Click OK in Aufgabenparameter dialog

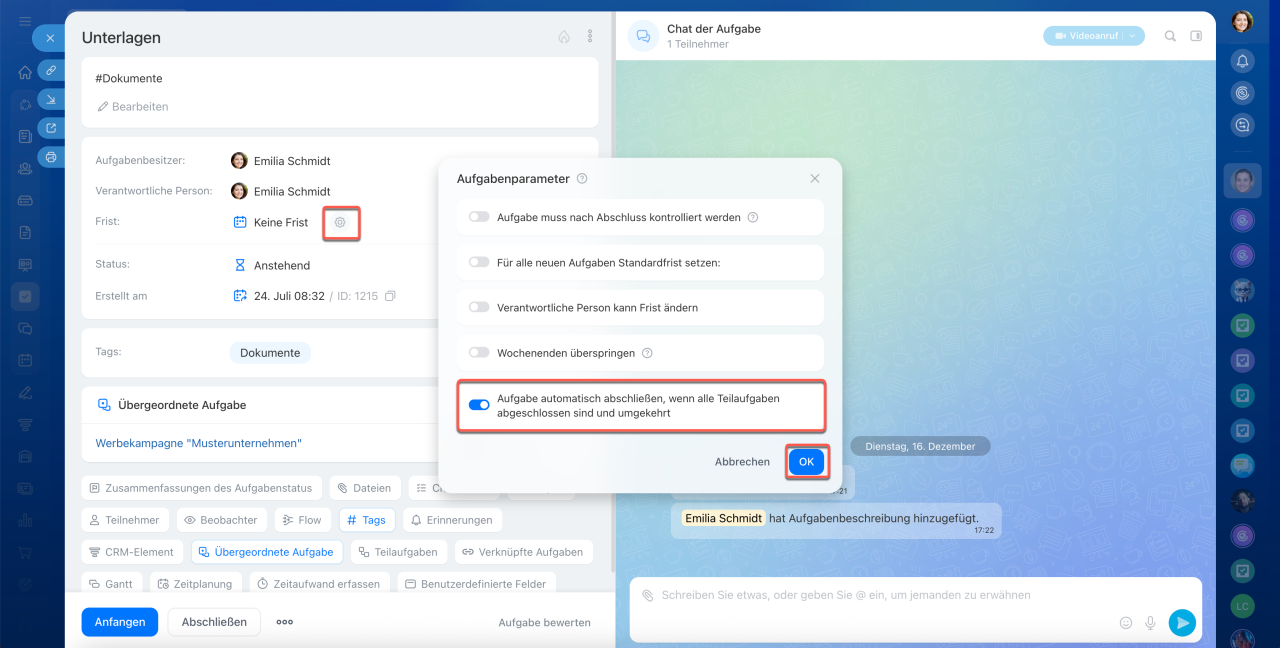click(807, 462)
